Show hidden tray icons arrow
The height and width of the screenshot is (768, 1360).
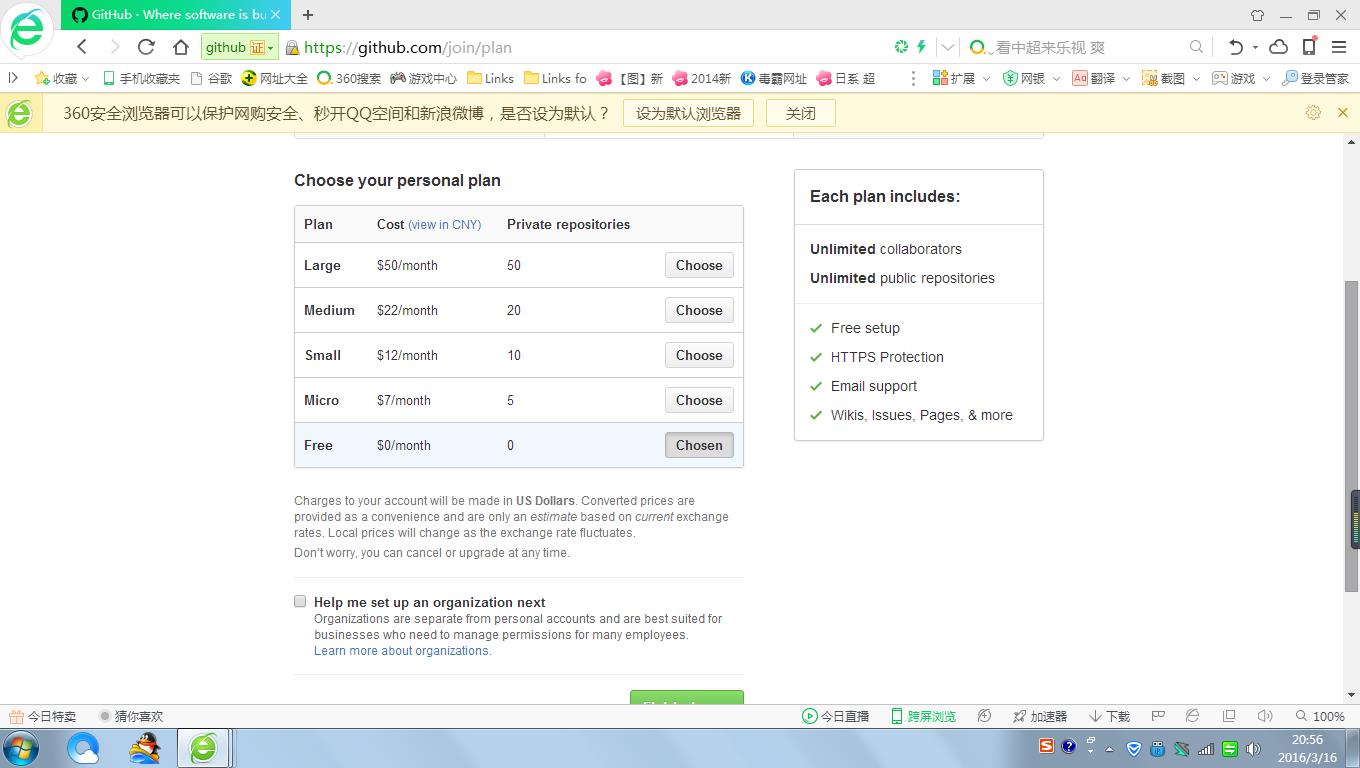[x=1107, y=748]
